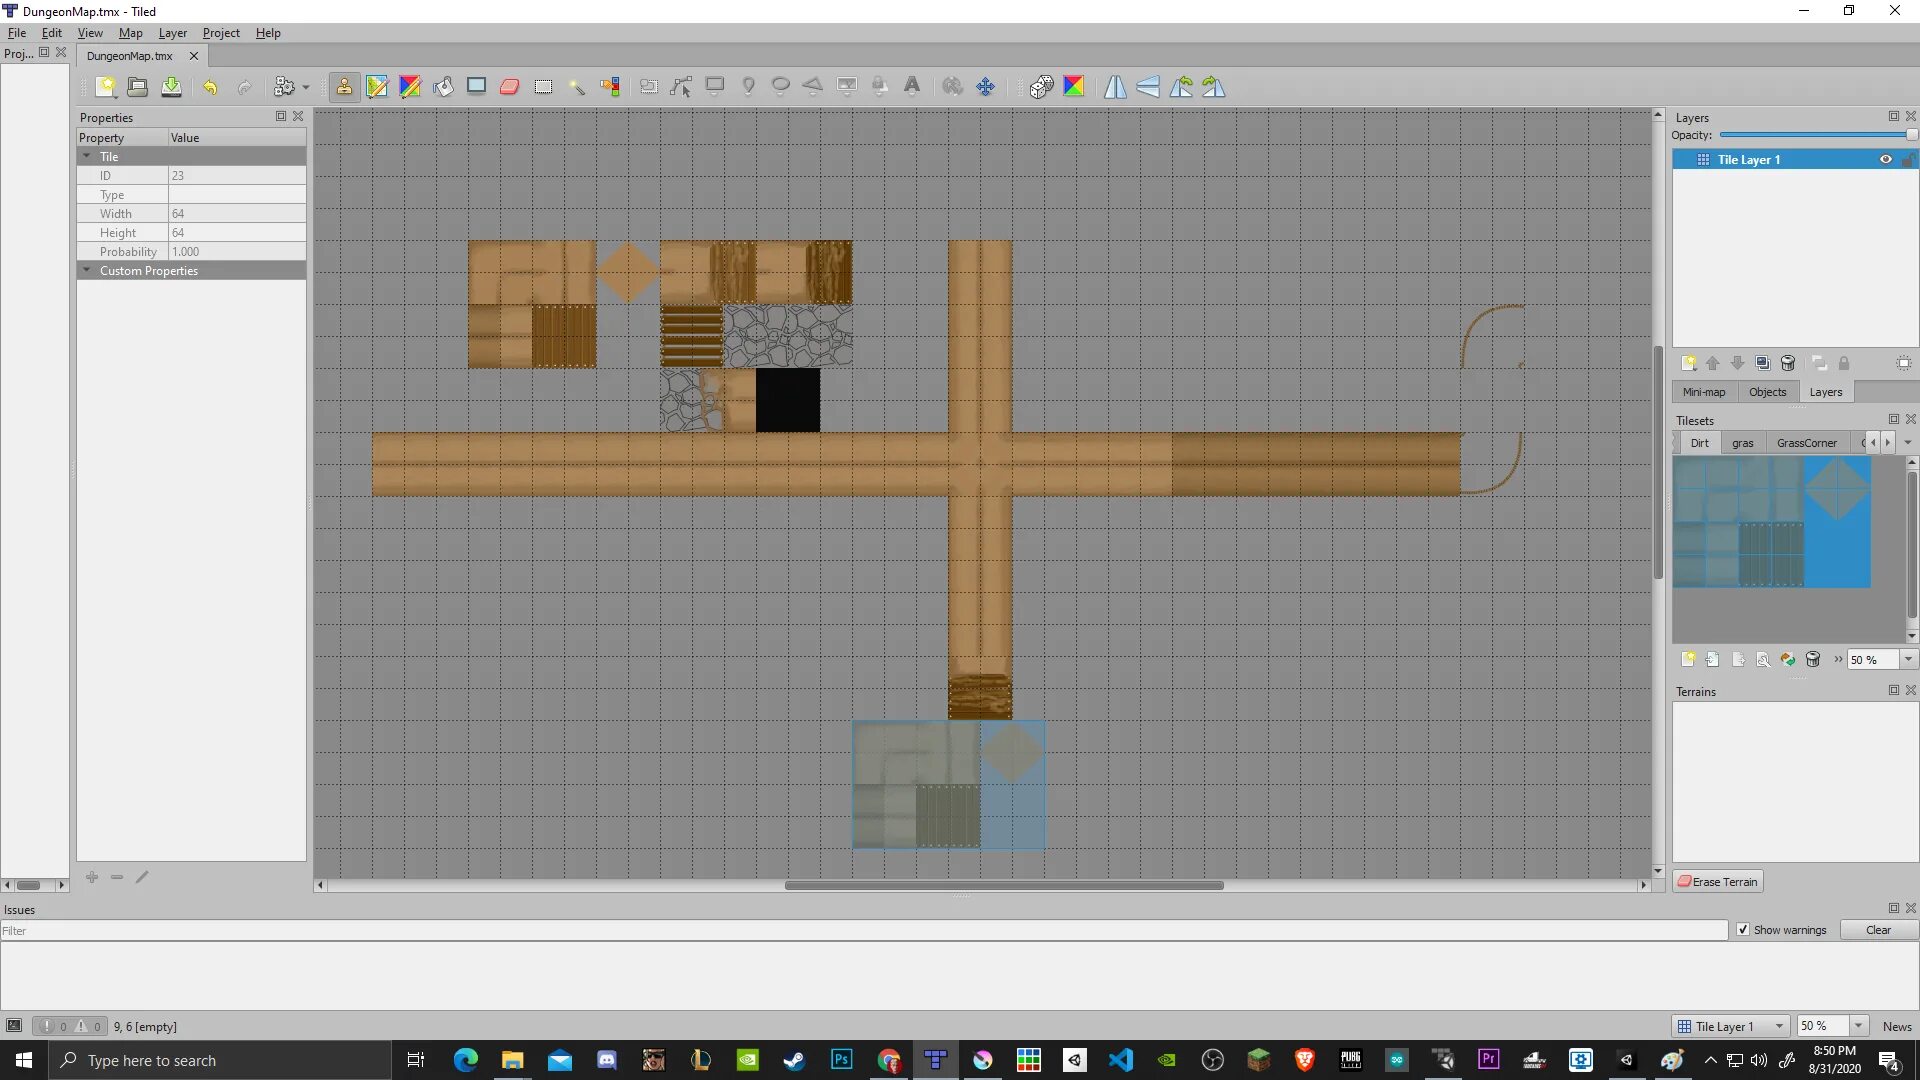Image resolution: width=1920 pixels, height=1080 pixels.
Task: Click the Erase Terrain button
Action: [x=1717, y=882]
